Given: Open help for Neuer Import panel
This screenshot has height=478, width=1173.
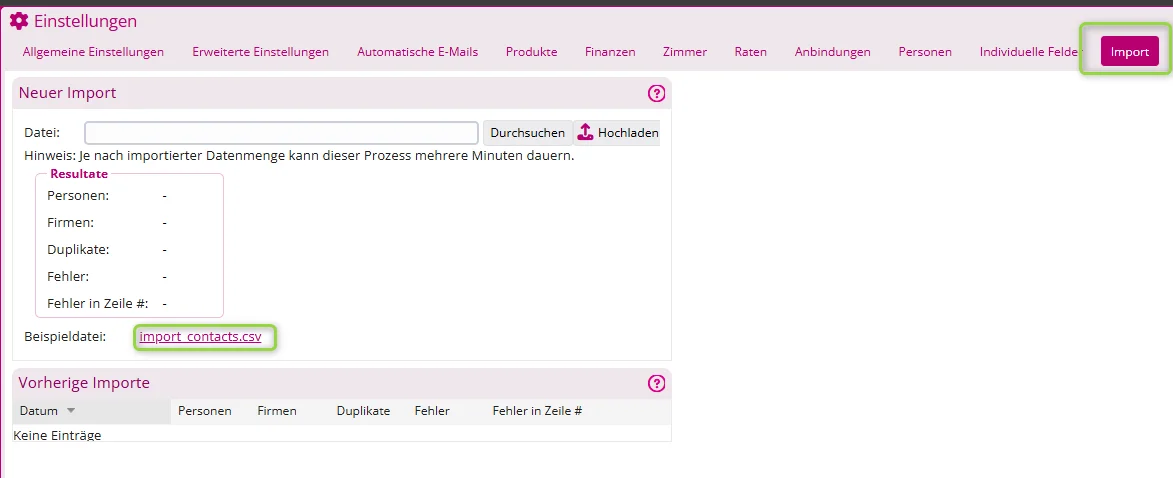Looking at the screenshot, I should point(656,94).
